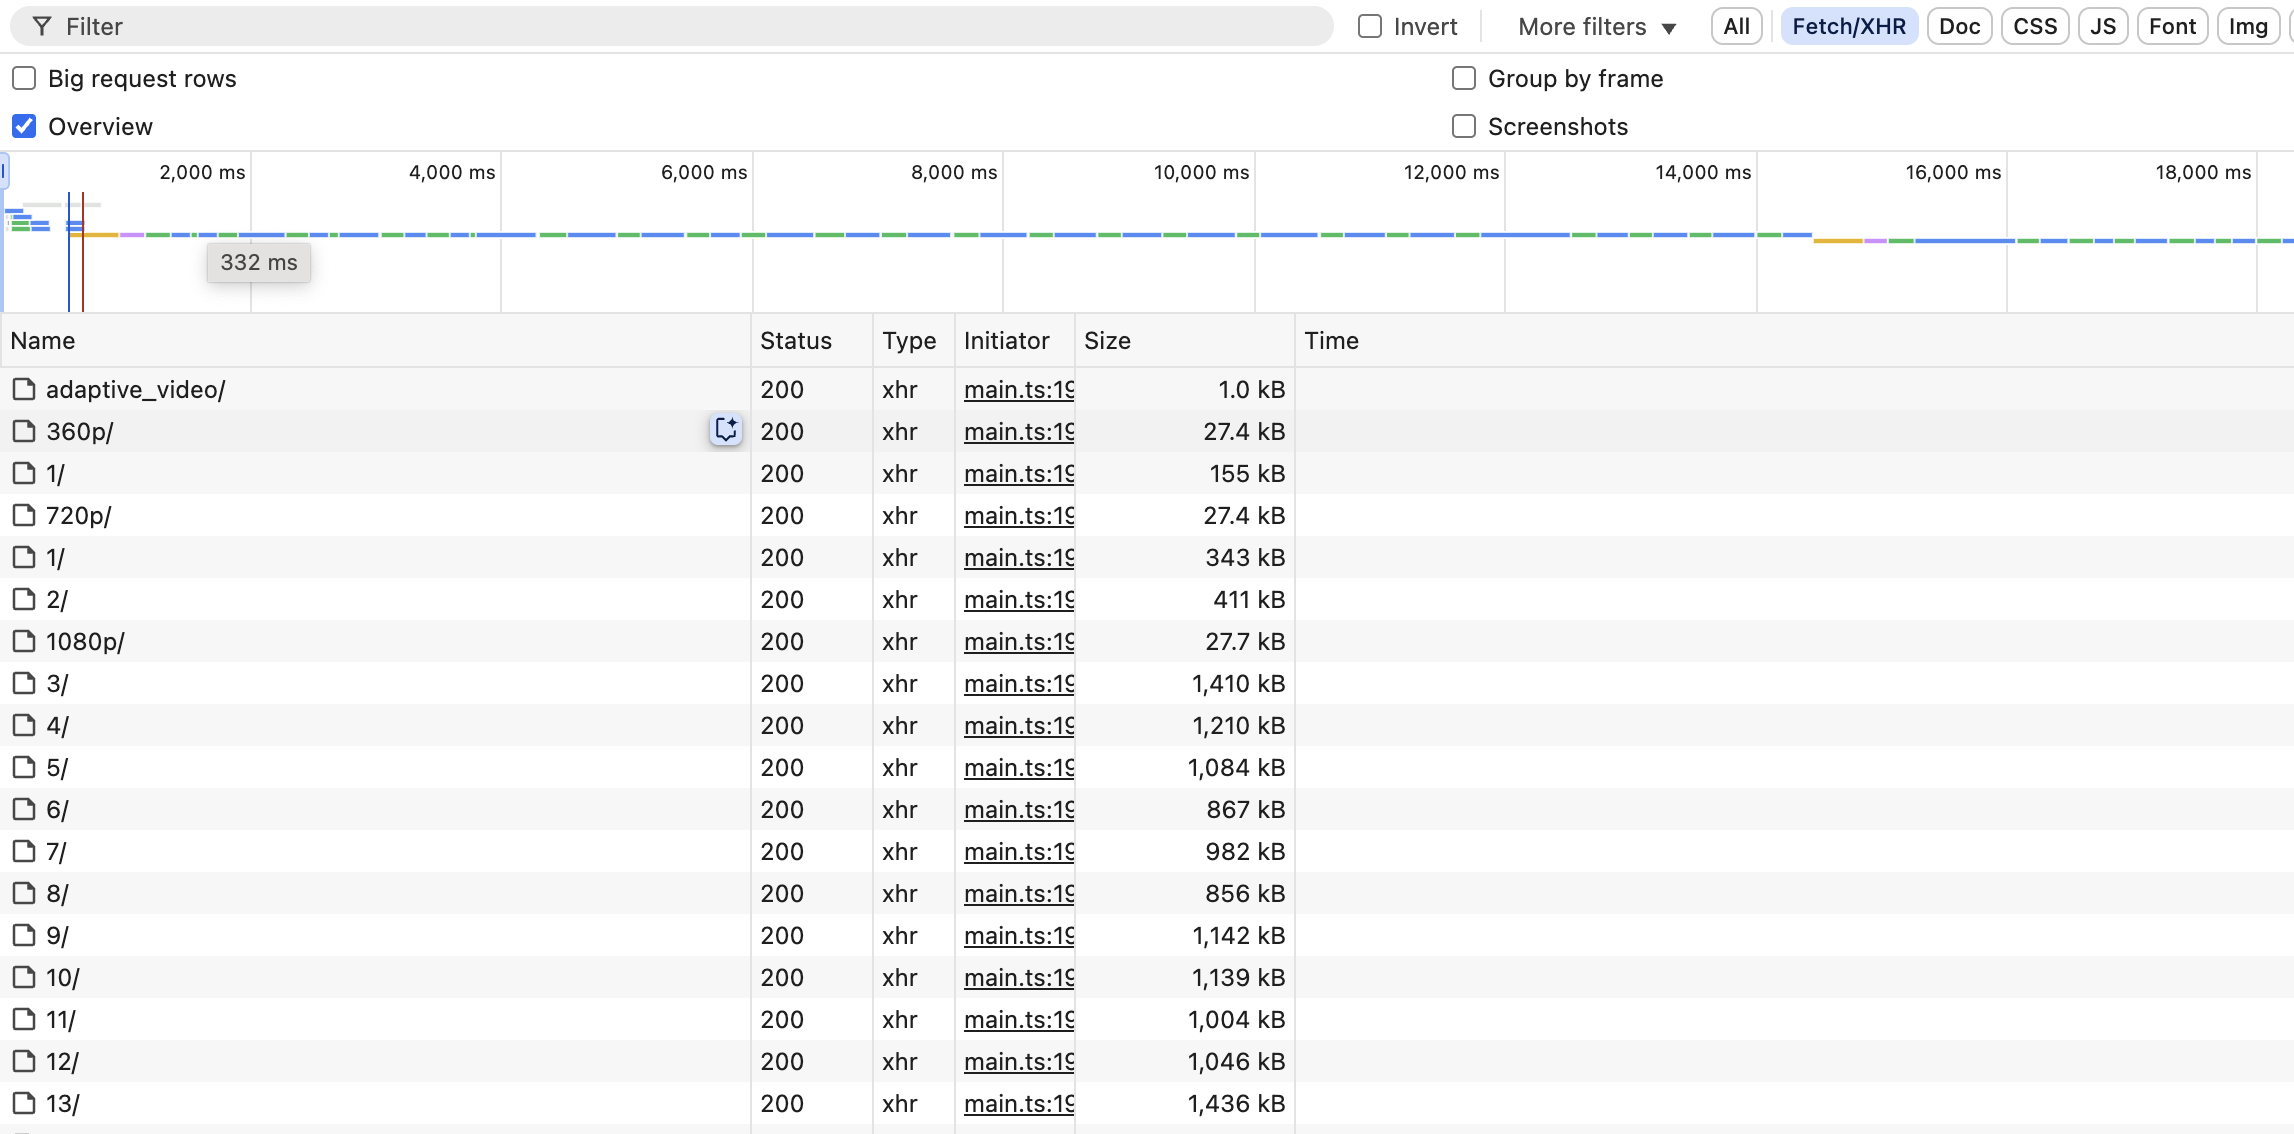This screenshot has width=2294, height=1134.
Task: Open the main.ts initiator link for 3/
Action: point(1018,683)
